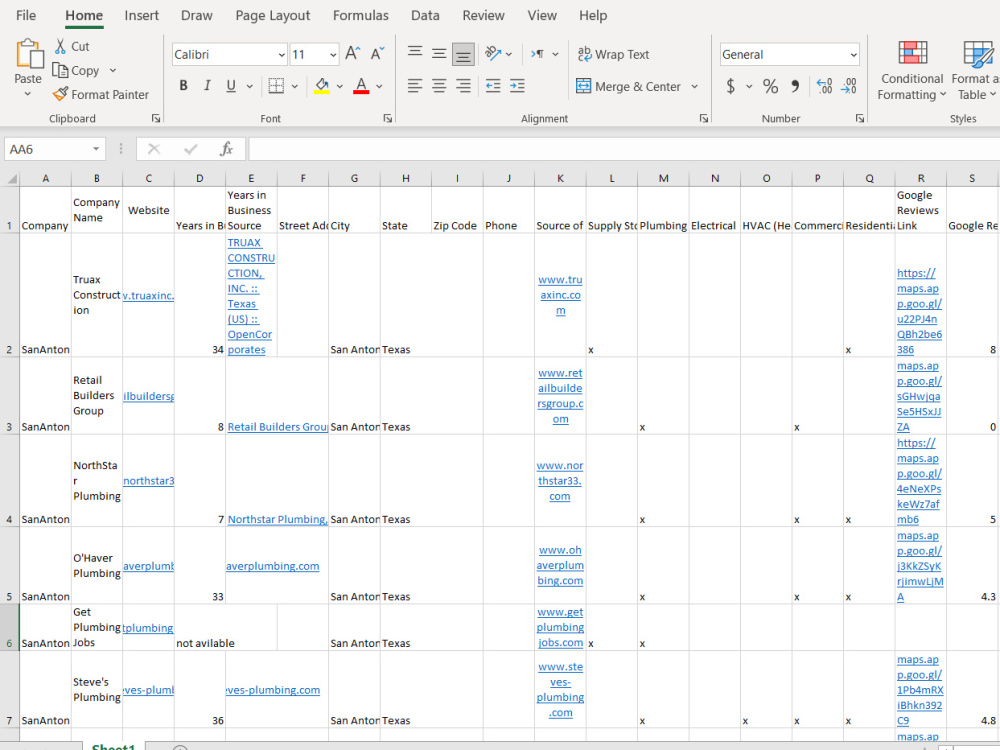The width and height of the screenshot is (1000, 750).
Task: Click the Insert Function fx icon
Action: point(226,149)
